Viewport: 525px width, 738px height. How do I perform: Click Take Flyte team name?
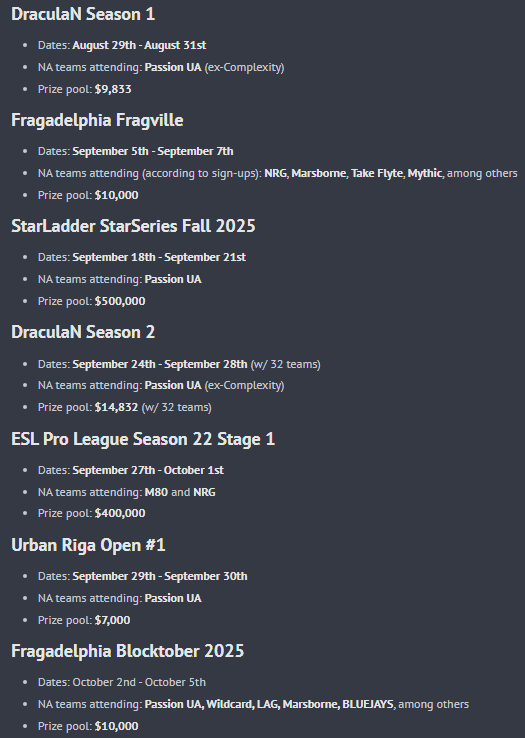[377, 173]
